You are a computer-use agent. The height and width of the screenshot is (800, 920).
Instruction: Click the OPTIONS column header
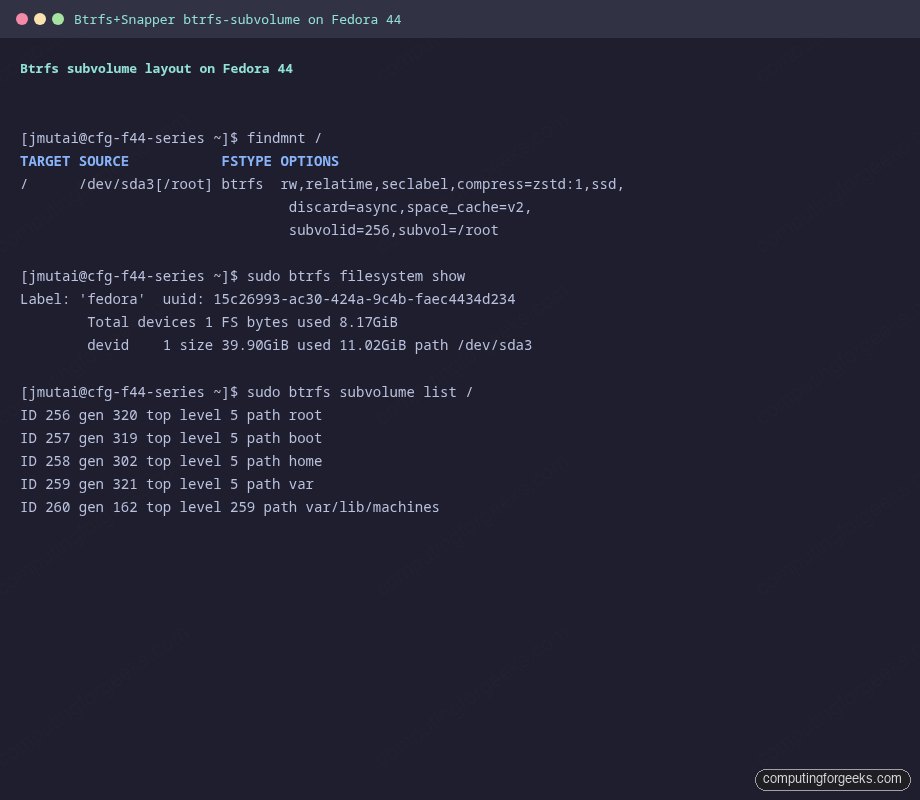point(309,161)
